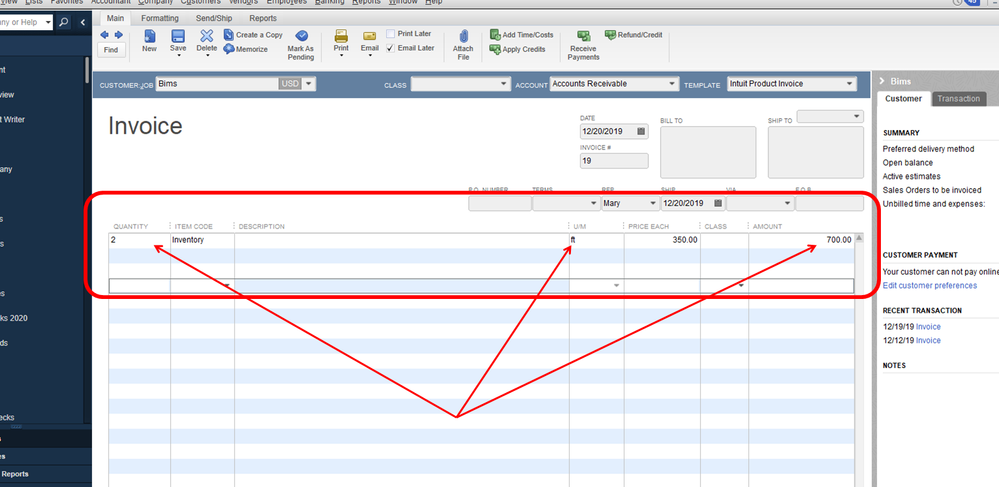This screenshot has width=999, height=487.
Task: Open the Save dropdown arrow
Action: tap(178, 55)
